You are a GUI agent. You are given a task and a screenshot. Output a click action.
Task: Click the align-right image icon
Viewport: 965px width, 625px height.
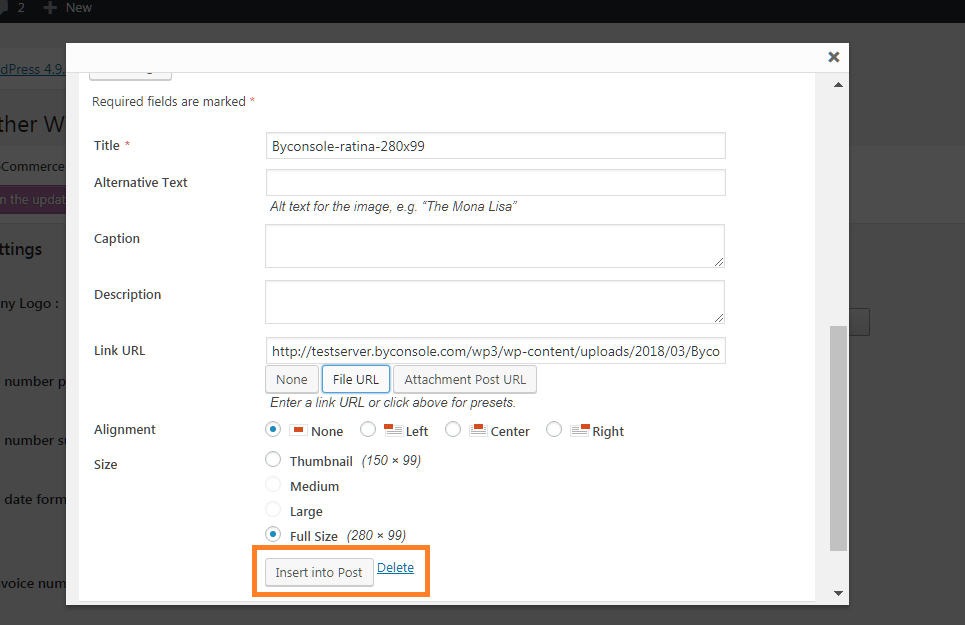(x=580, y=430)
